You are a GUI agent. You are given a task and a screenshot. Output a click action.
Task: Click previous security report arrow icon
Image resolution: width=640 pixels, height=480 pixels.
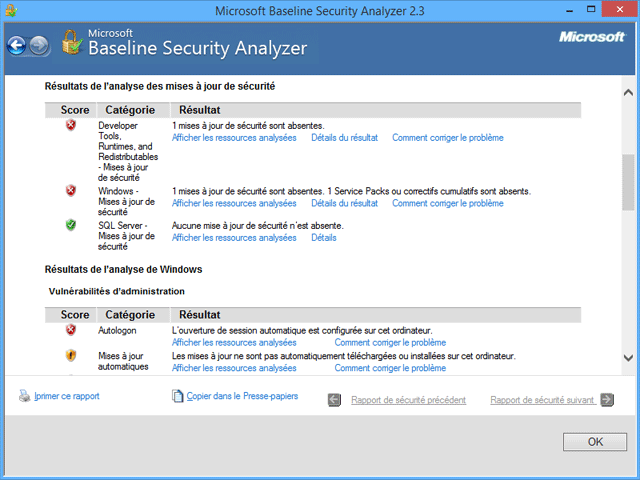click(335, 400)
